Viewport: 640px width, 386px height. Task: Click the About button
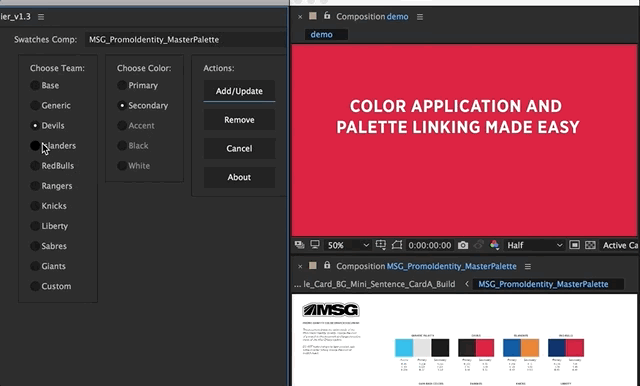pos(239,177)
